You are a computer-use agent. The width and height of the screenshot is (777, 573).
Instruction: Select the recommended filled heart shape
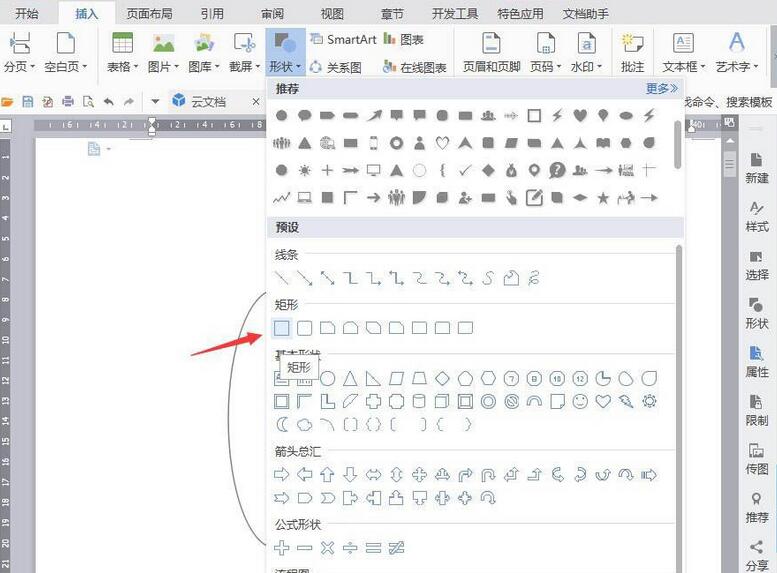pos(580,115)
